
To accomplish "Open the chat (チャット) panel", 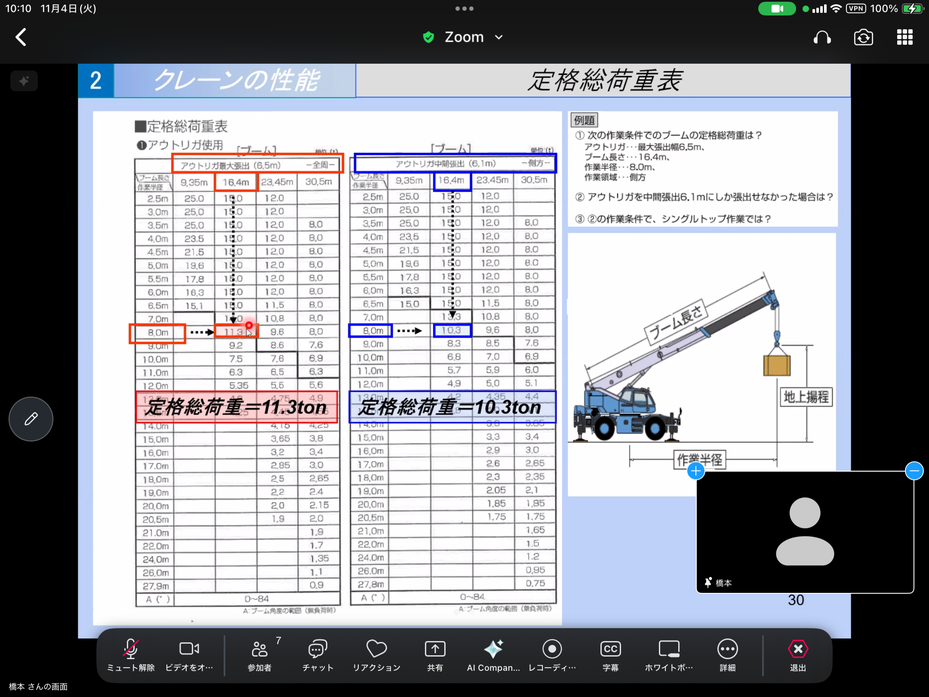I will coord(317,654).
